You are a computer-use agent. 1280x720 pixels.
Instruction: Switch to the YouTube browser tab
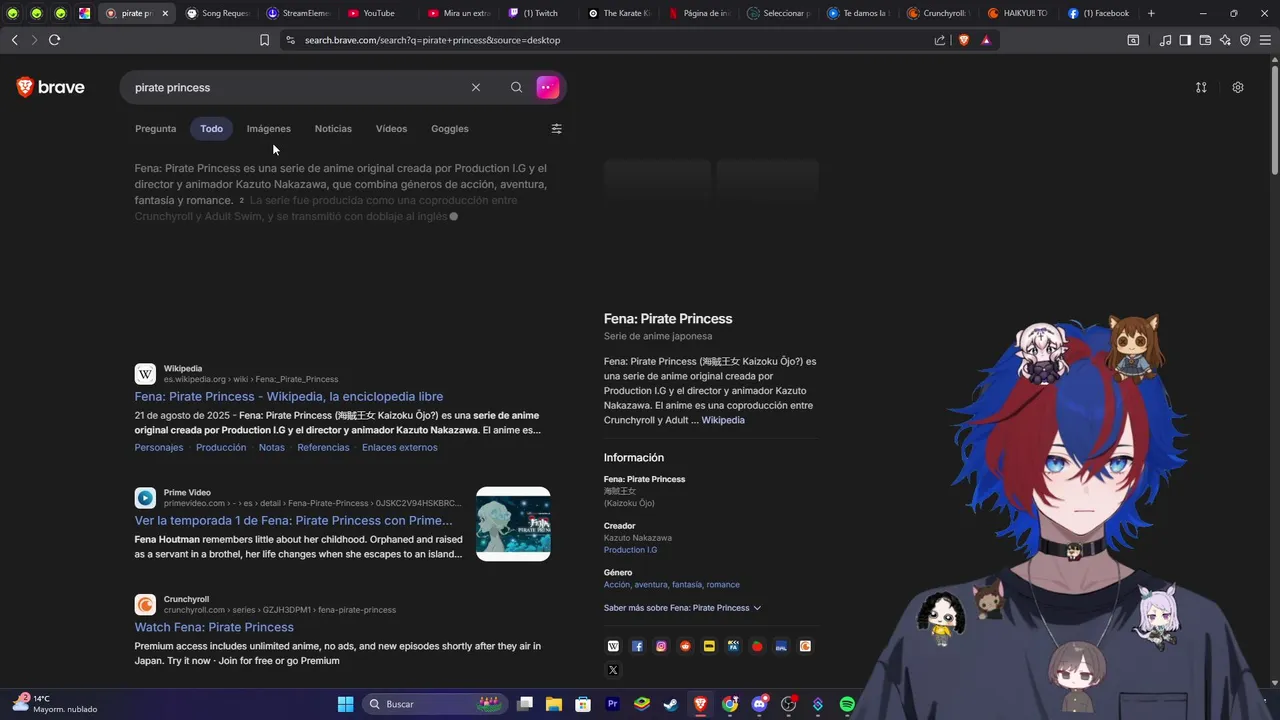coord(378,13)
